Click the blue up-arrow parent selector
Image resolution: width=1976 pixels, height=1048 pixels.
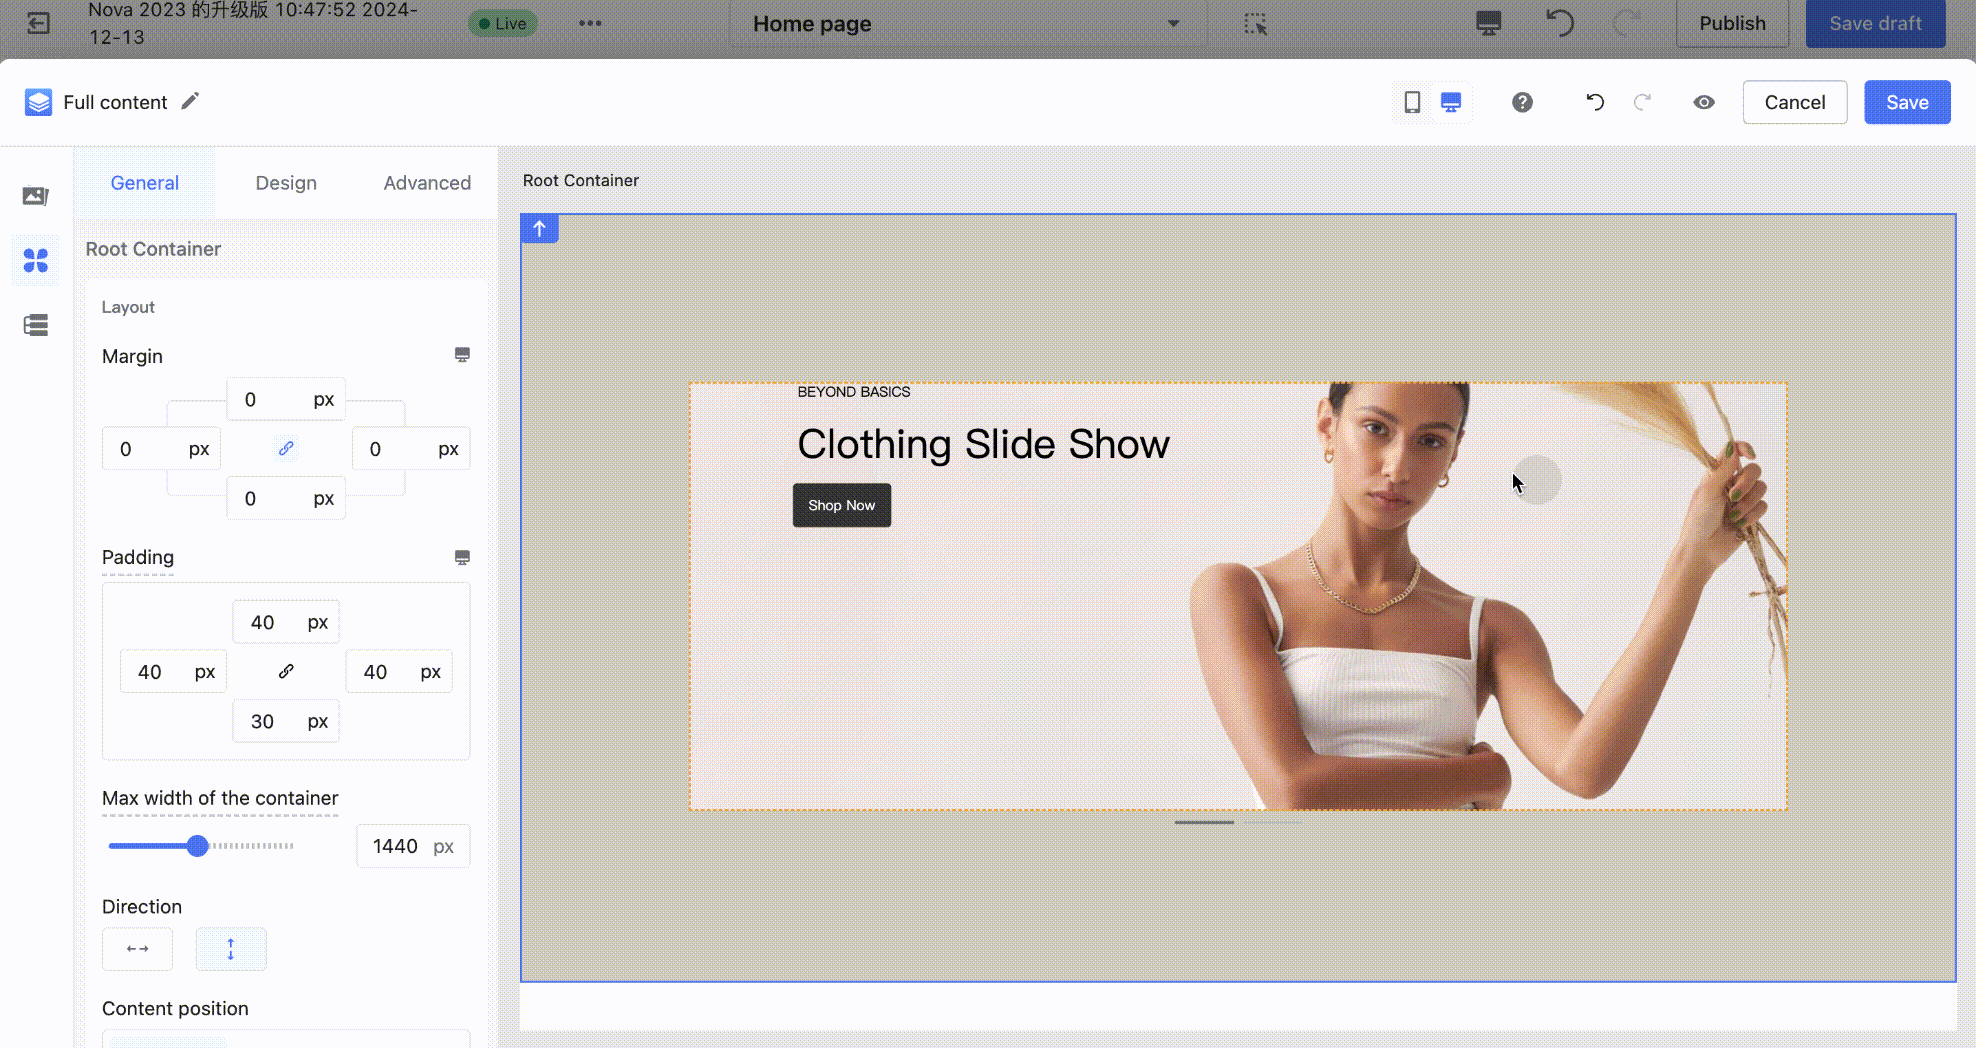click(539, 229)
